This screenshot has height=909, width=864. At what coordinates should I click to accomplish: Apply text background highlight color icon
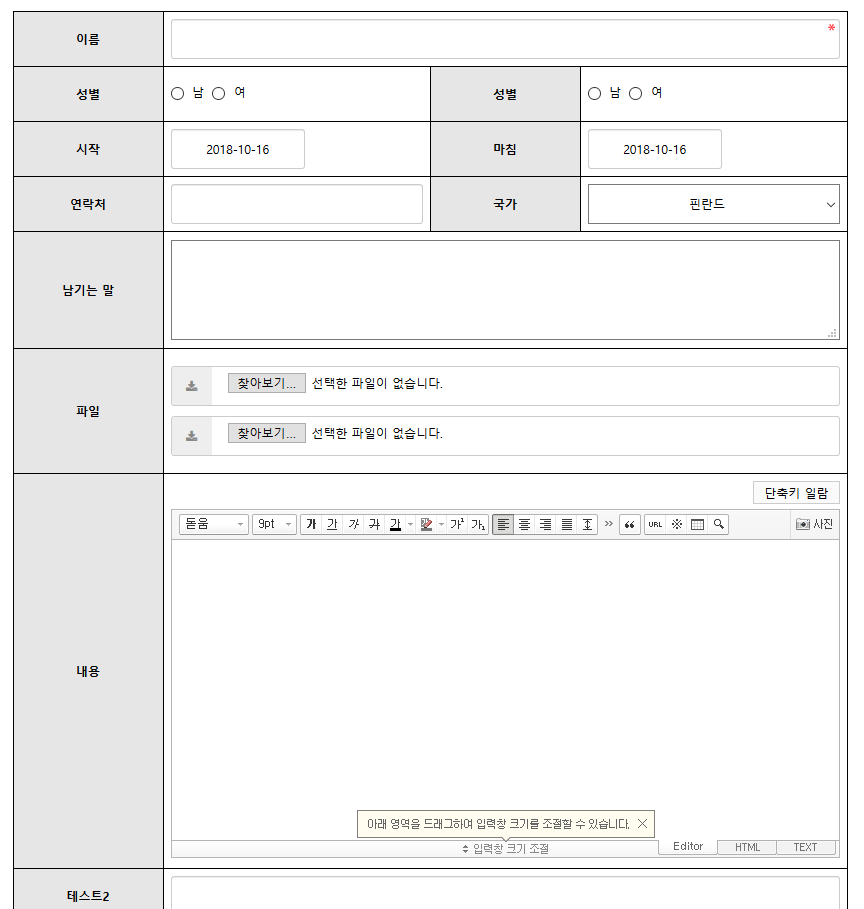coord(426,524)
